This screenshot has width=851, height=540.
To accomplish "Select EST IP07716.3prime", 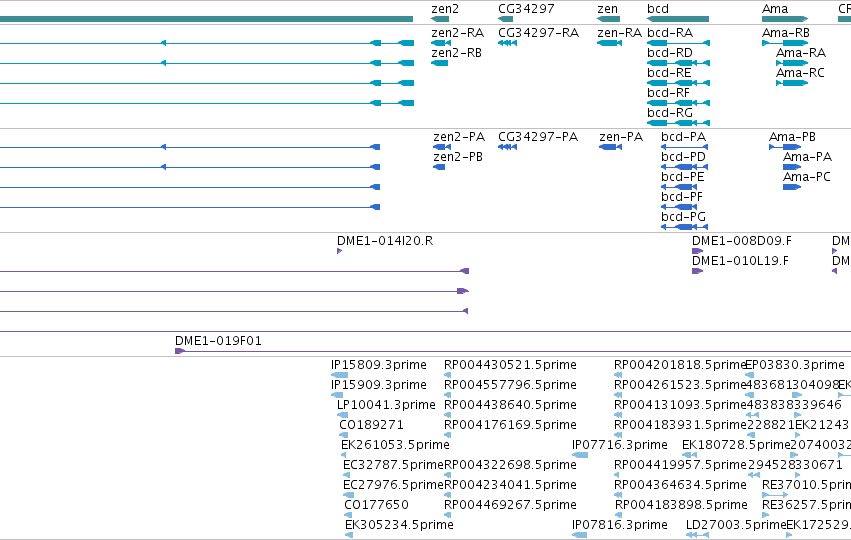I will 620,446.
